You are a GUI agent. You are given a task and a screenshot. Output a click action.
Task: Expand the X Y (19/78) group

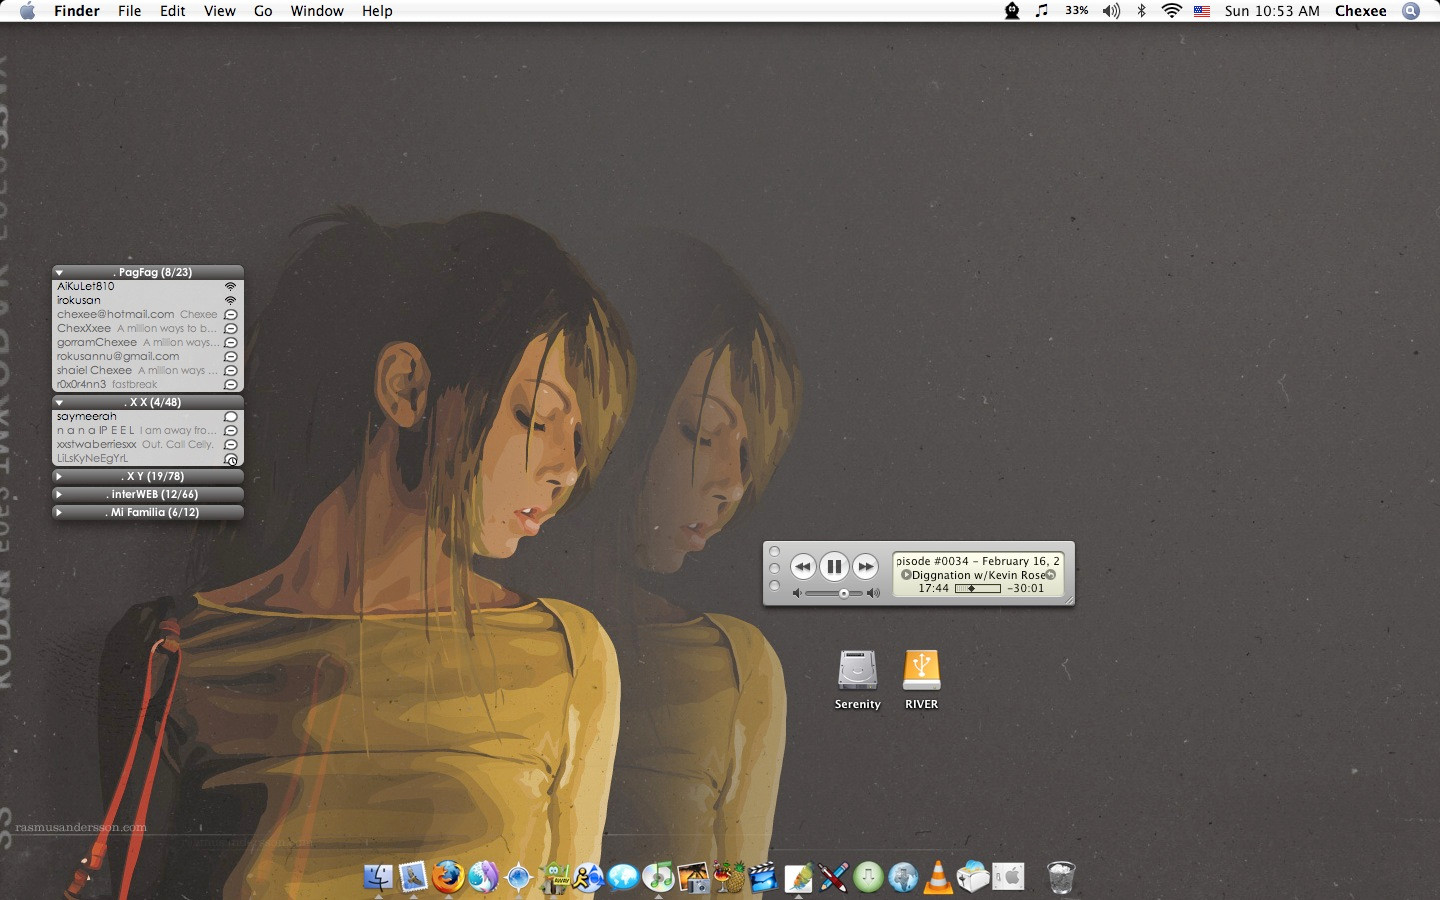point(59,476)
